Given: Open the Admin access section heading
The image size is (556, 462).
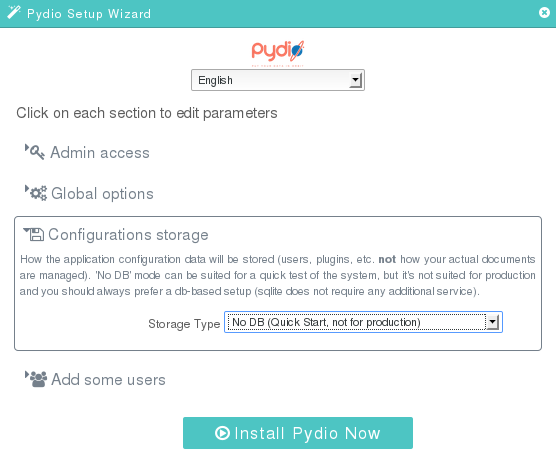Looking at the screenshot, I should tap(100, 153).
